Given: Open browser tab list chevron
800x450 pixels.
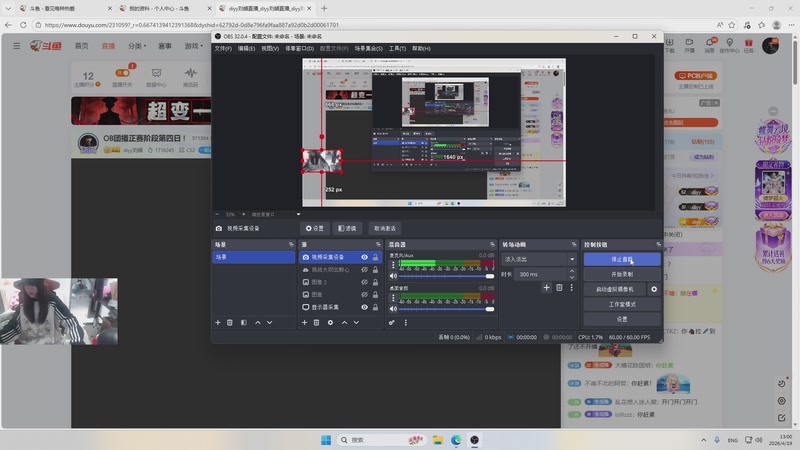Looking at the screenshot, I should [8, 9].
